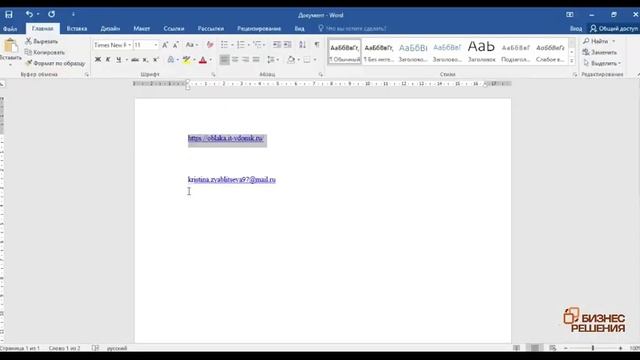Increase font size with the larger A icon
This screenshot has height=360, width=640.
(x=165, y=45)
